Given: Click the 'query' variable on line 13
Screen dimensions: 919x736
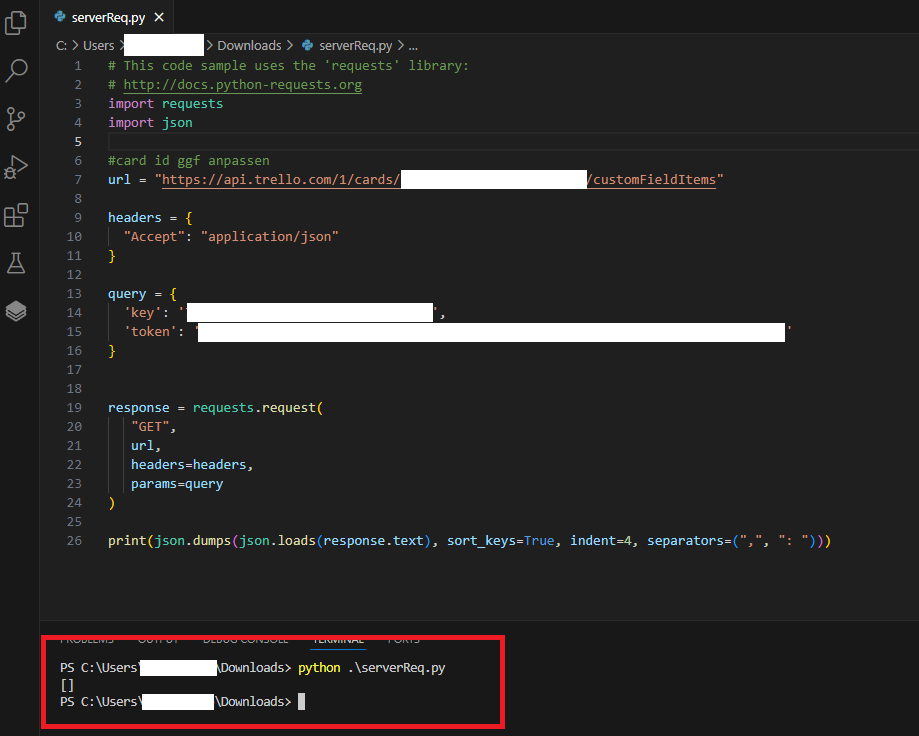Looking at the screenshot, I should click(x=127, y=294).
